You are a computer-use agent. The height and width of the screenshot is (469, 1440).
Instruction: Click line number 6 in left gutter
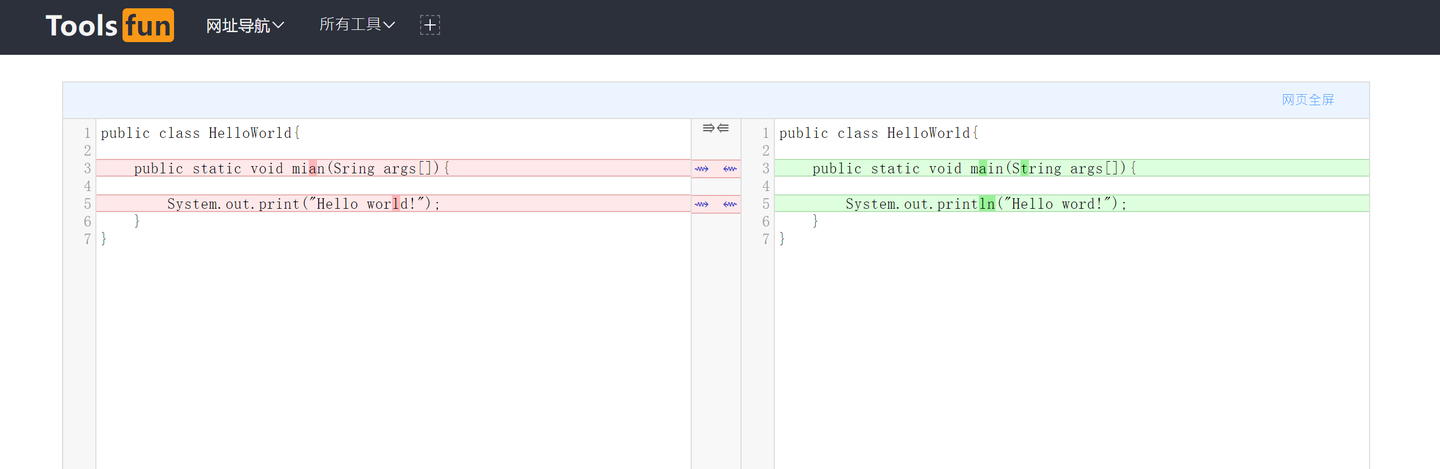click(87, 221)
